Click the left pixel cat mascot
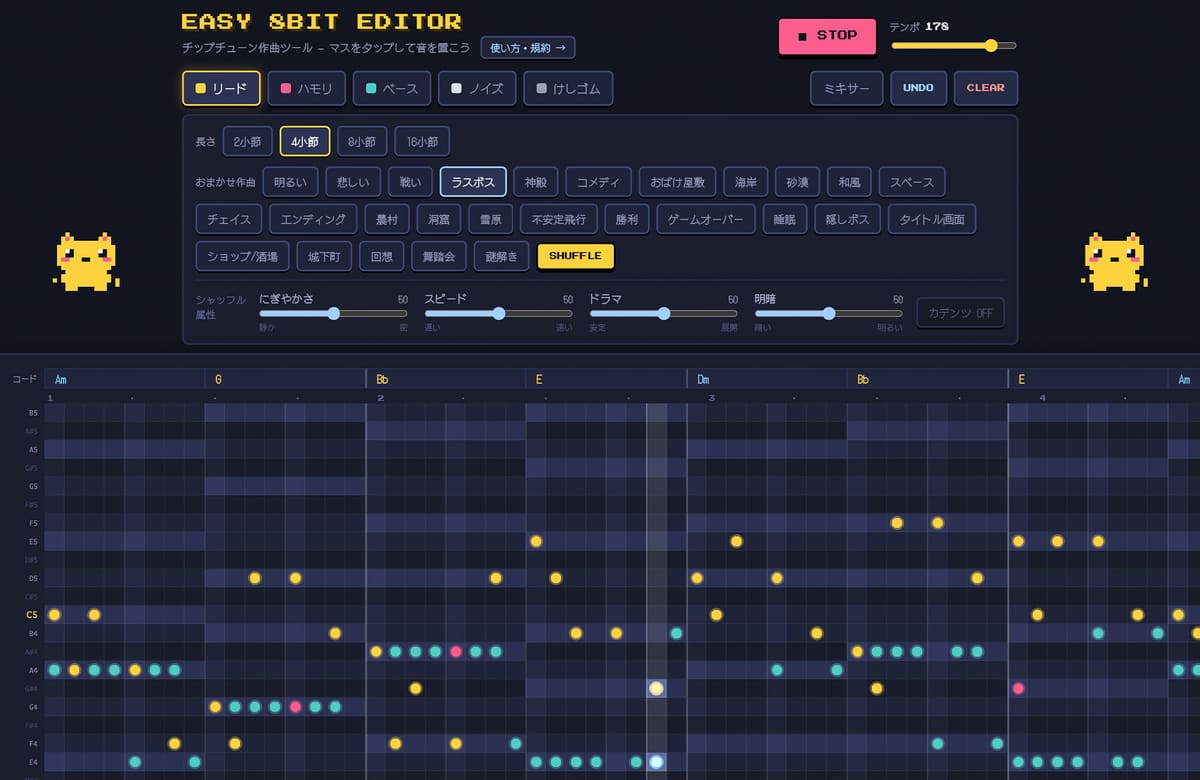This screenshot has height=780, width=1200. click(86, 261)
